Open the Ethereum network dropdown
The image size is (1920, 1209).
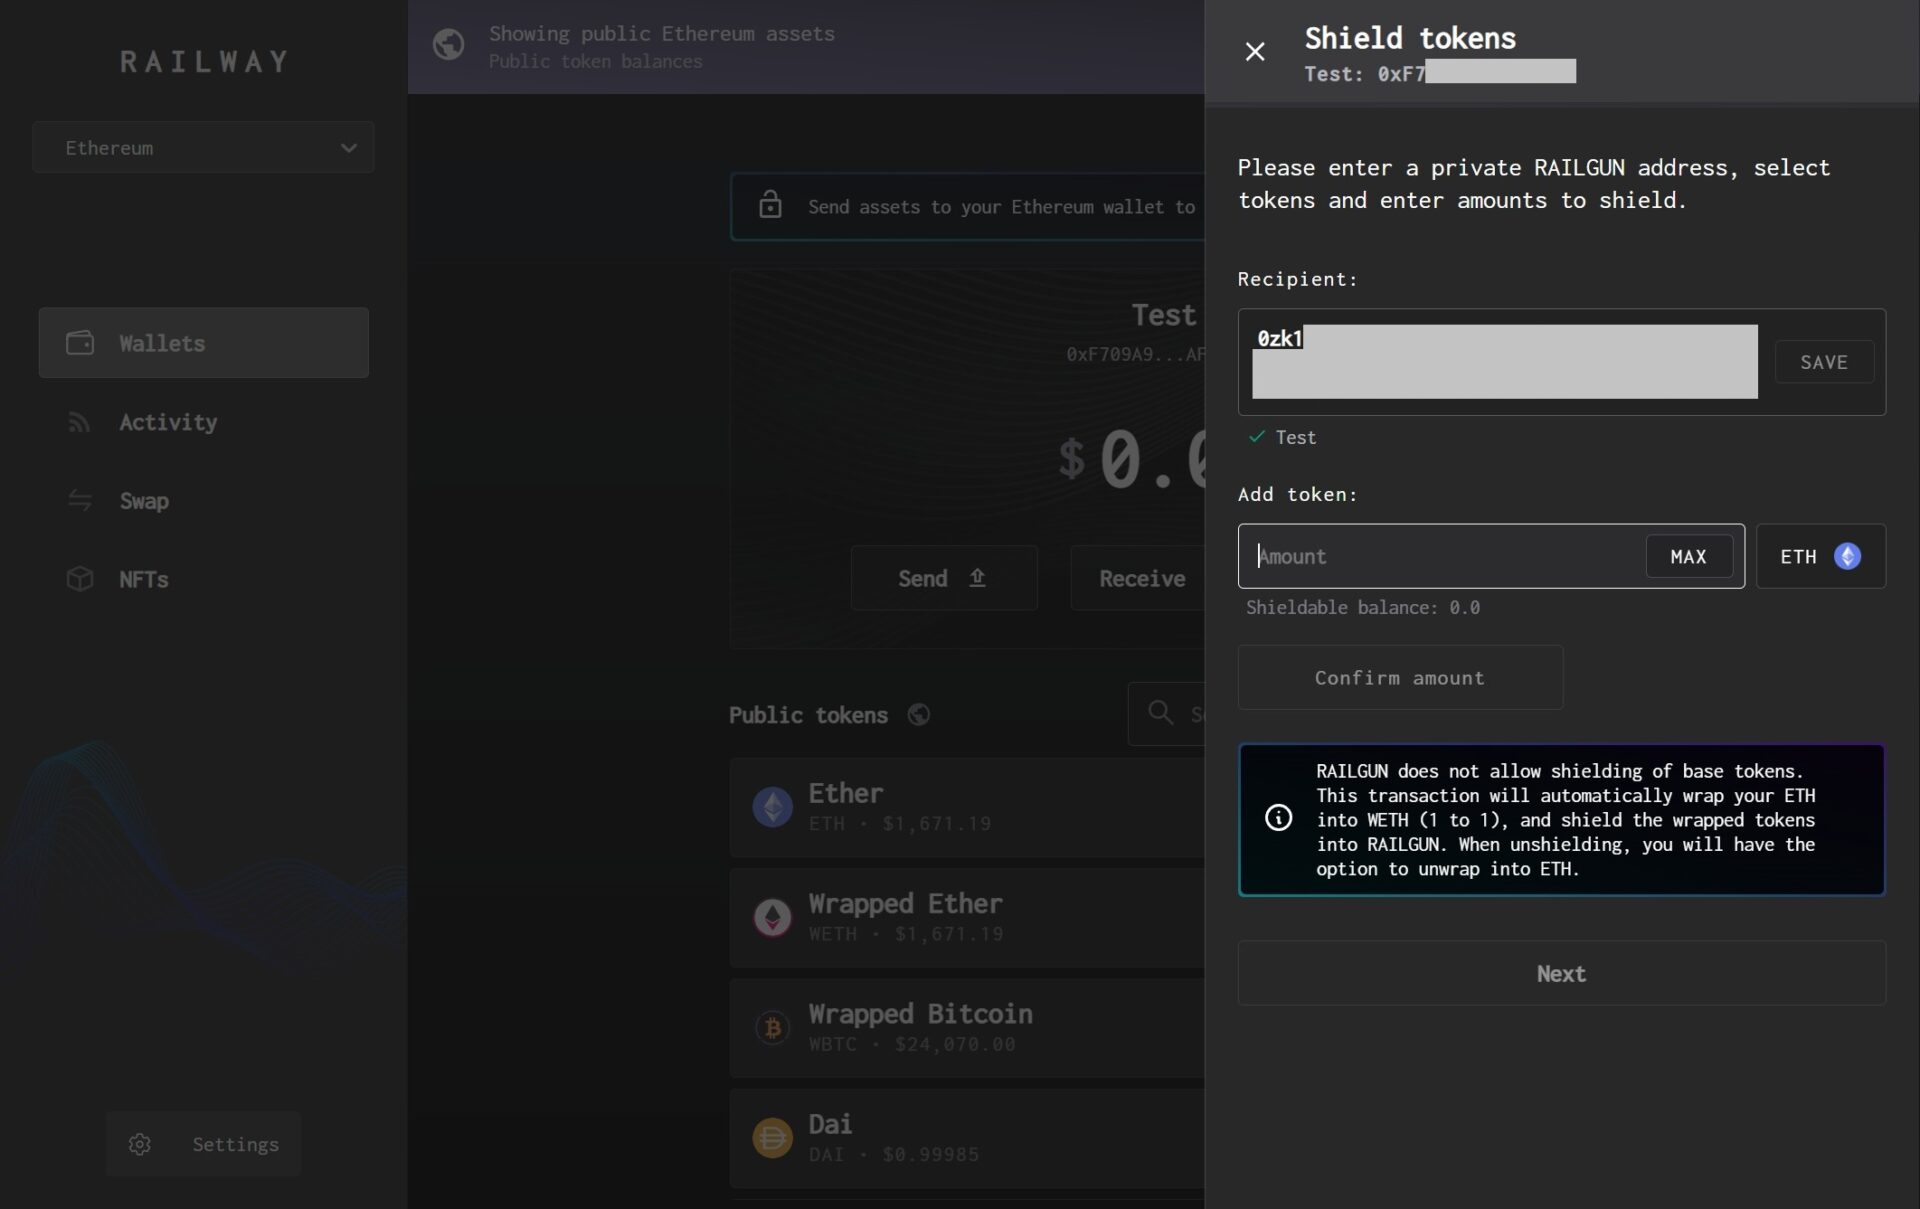pyautogui.click(x=203, y=148)
